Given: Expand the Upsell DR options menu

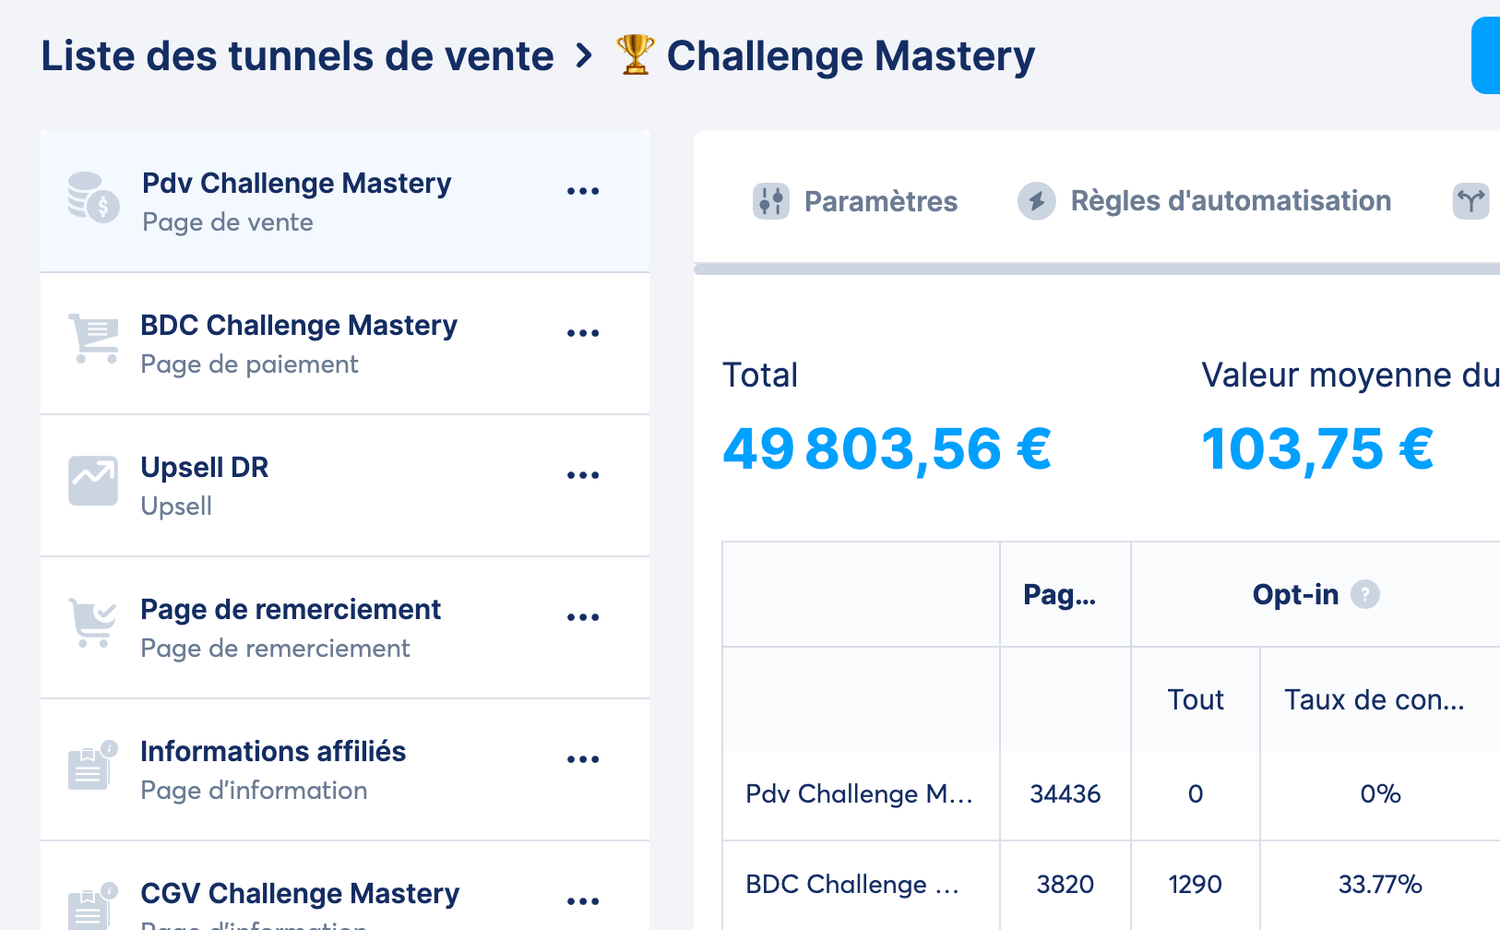Looking at the screenshot, I should (583, 475).
